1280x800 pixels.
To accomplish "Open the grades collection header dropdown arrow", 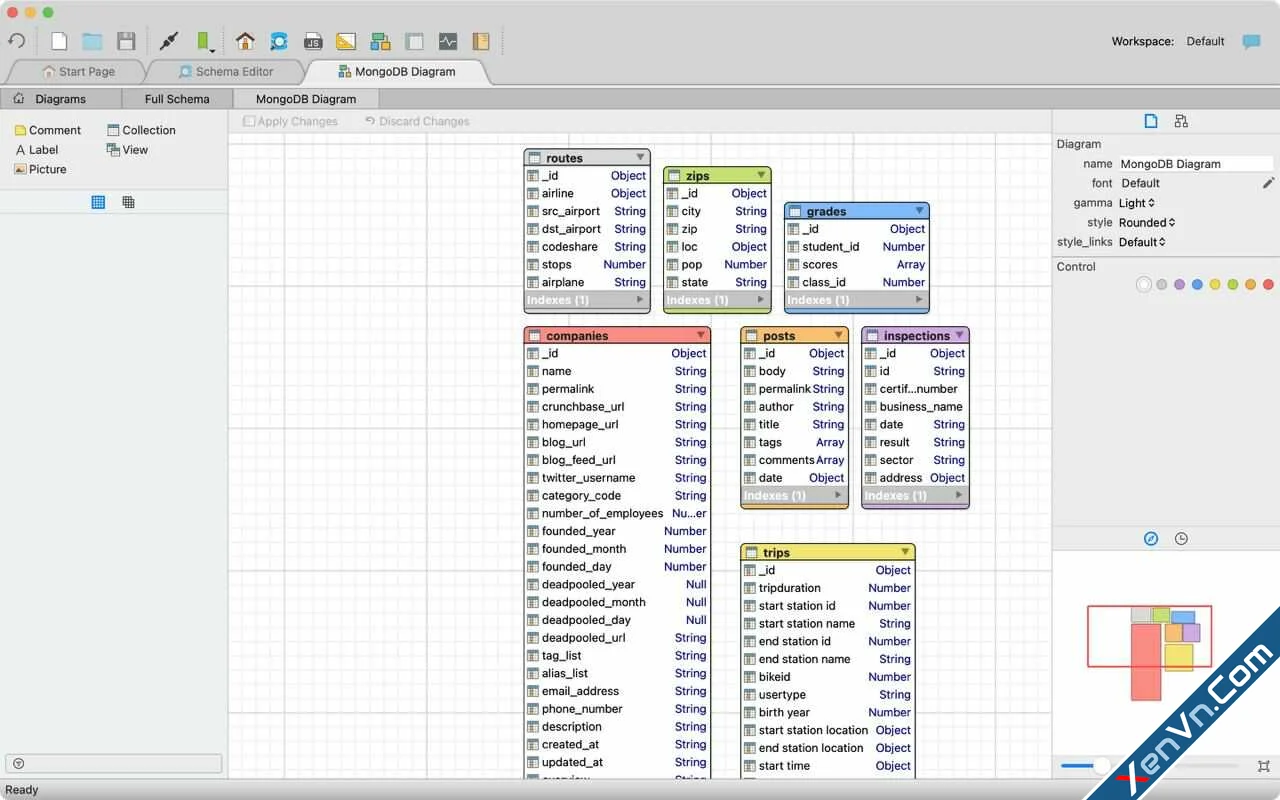I will 919,211.
